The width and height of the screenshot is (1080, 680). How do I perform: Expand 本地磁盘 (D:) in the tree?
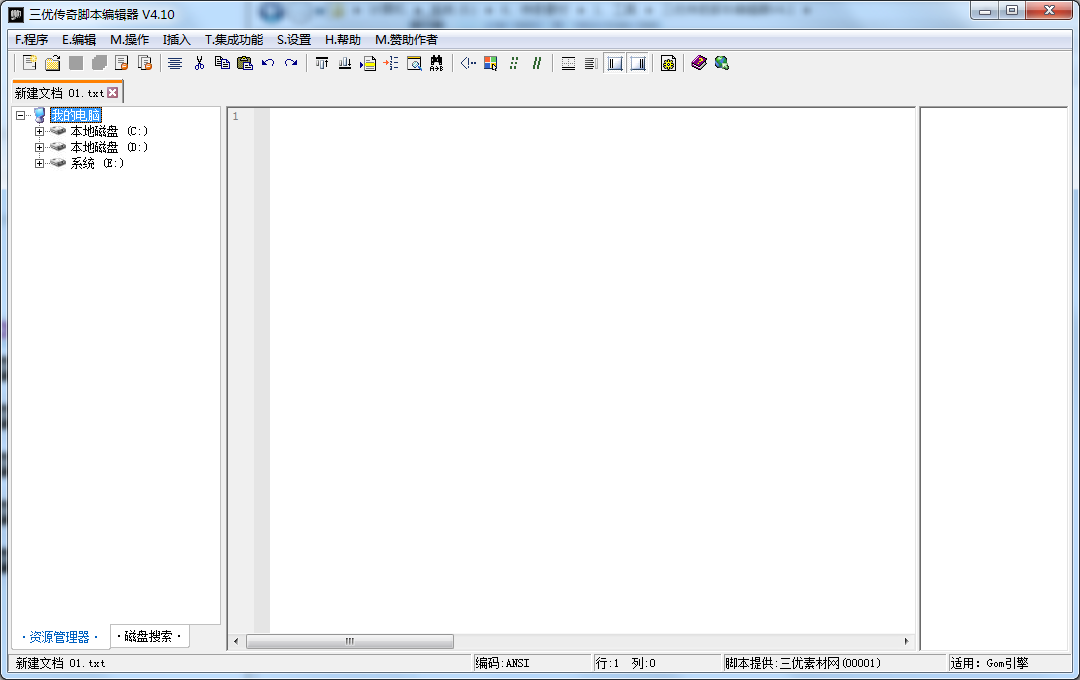(39, 147)
